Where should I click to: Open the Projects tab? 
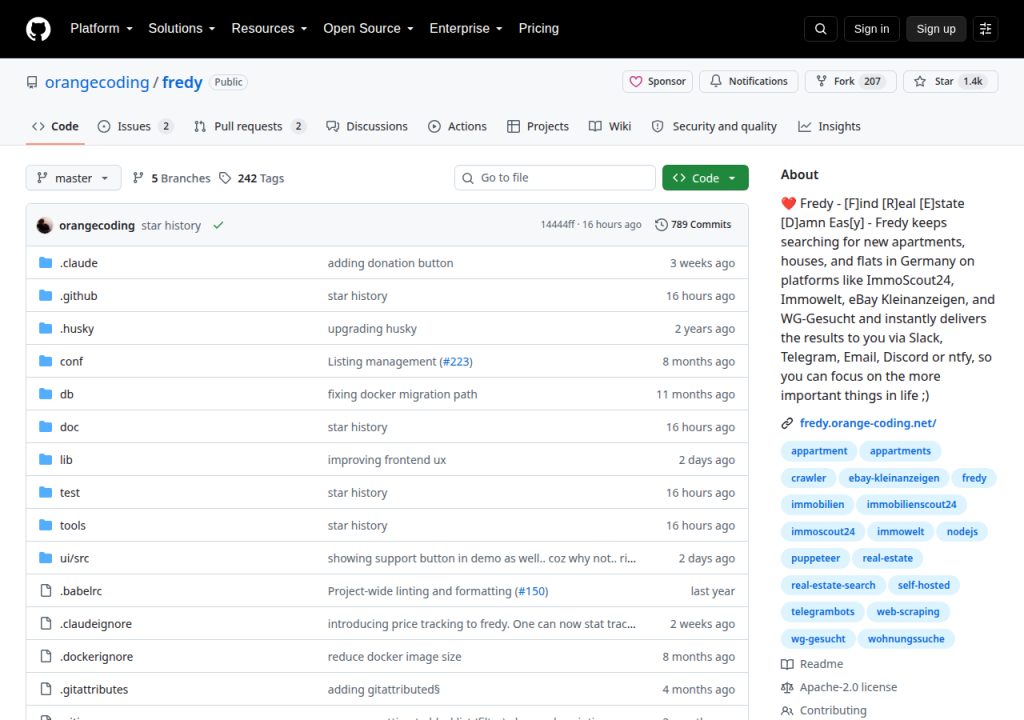pyautogui.click(x=538, y=126)
